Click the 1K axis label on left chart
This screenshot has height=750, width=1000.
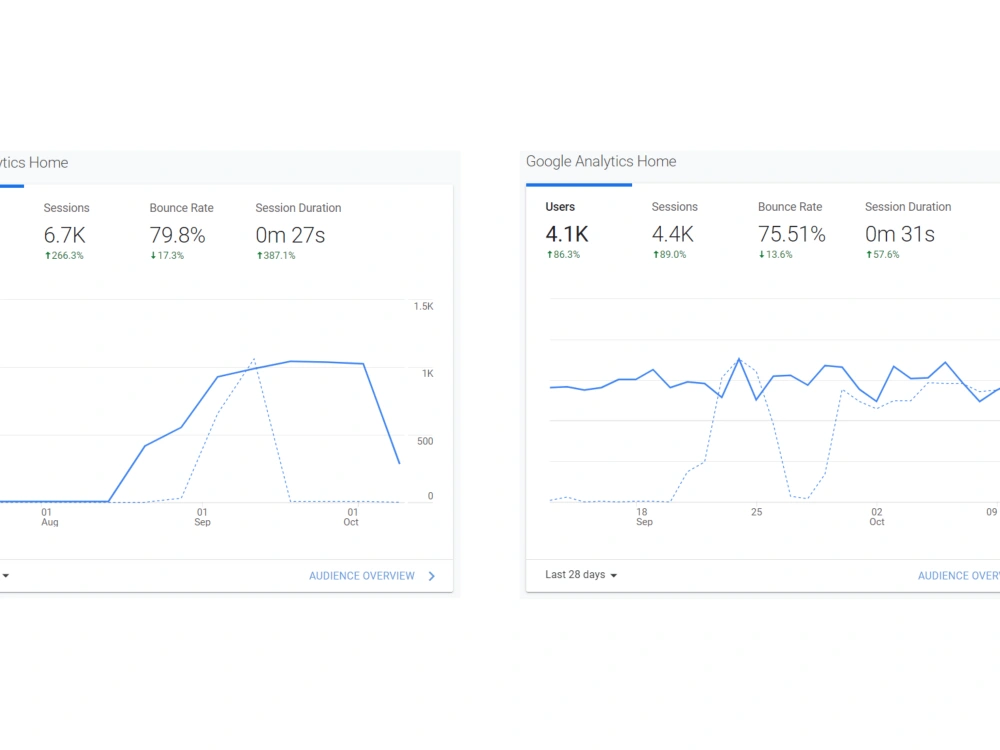[x=427, y=373]
